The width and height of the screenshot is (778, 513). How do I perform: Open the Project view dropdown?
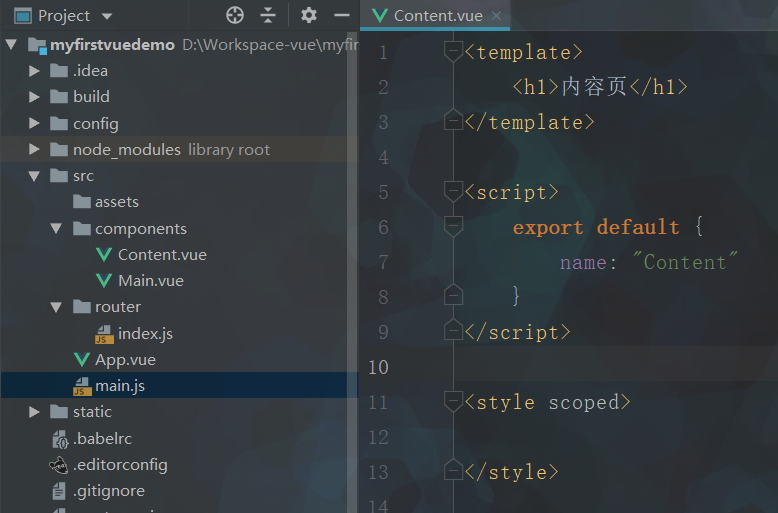coord(107,16)
